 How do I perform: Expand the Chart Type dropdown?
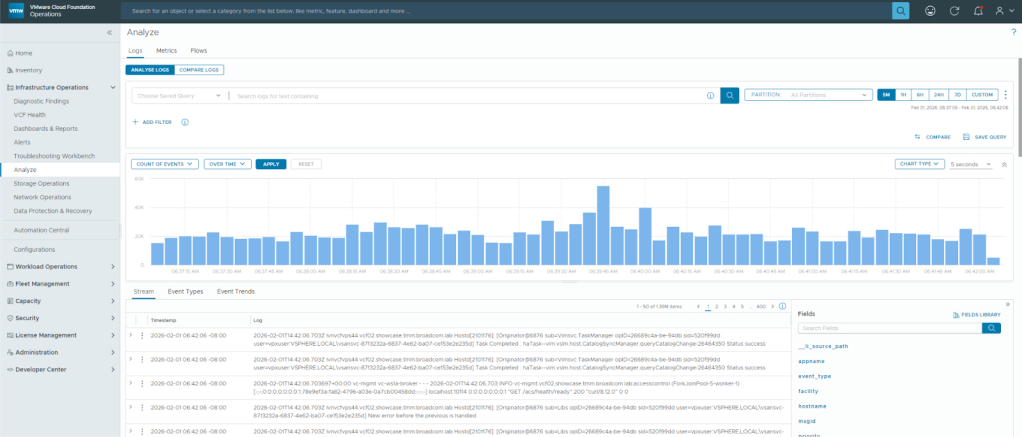coord(918,164)
